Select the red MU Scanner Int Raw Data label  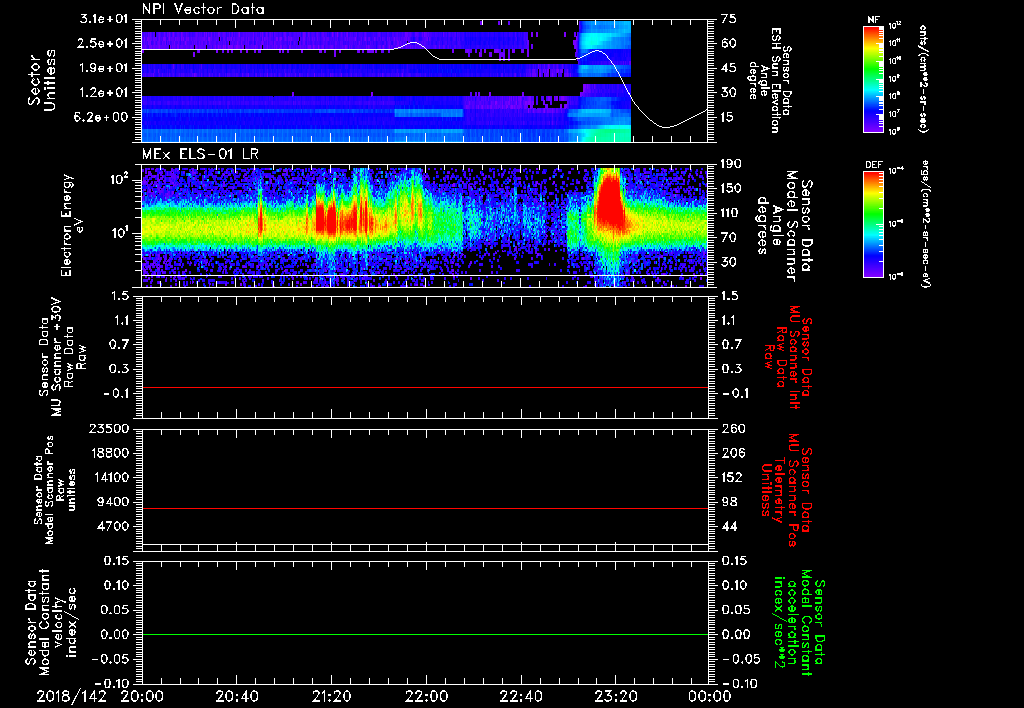(x=788, y=356)
